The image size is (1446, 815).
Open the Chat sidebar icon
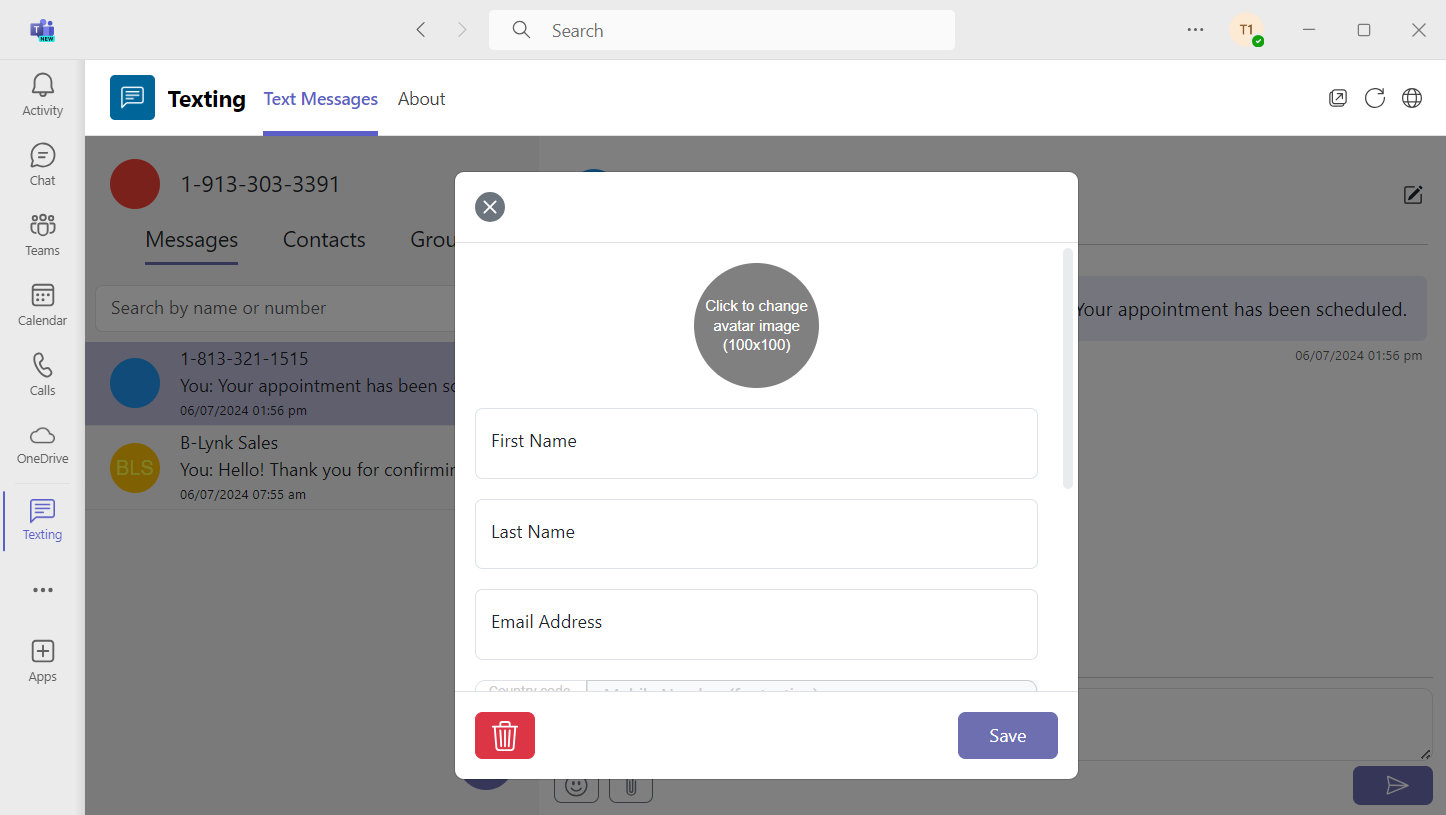point(42,165)
